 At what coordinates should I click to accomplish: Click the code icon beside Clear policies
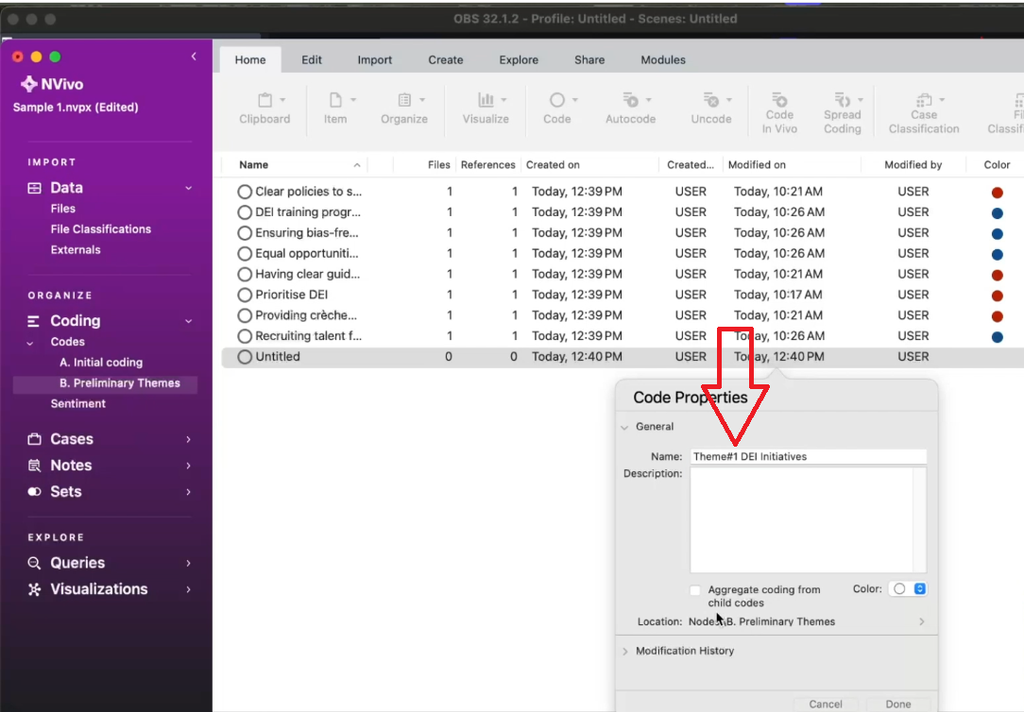click(x=245, y=191)
